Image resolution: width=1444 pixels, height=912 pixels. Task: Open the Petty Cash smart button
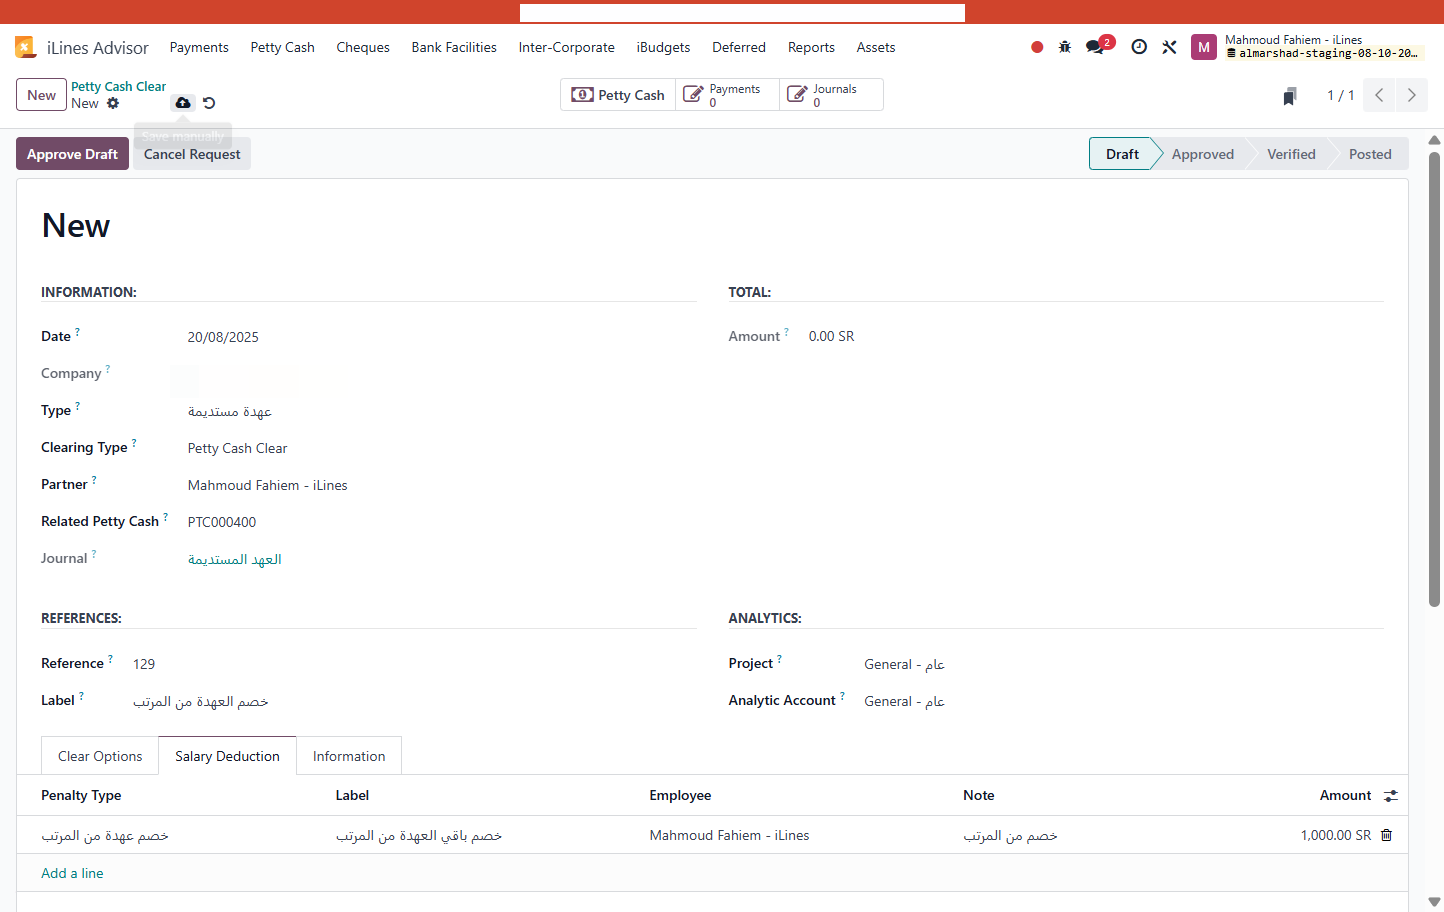pyautogui.click(x=618, y=95)
